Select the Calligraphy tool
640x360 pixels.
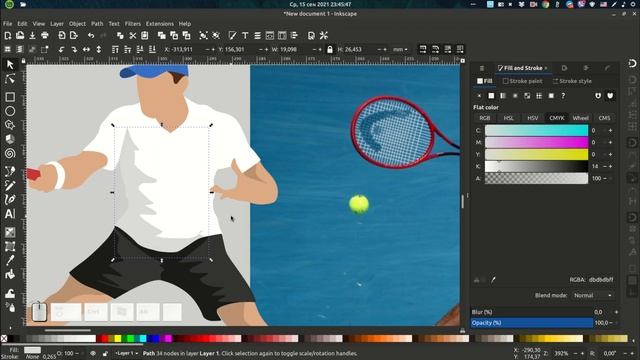(10, 200)
